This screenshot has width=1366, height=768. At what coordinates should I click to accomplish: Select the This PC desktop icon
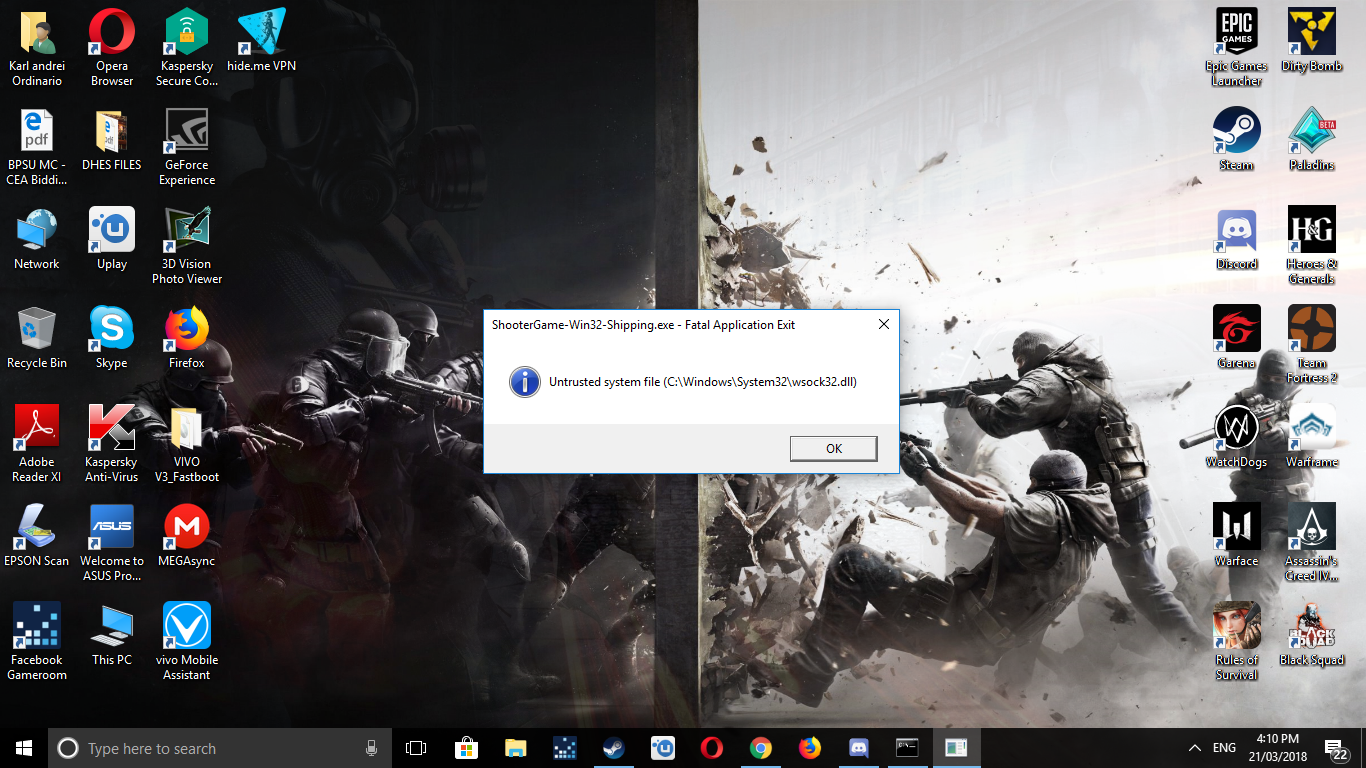112,635
